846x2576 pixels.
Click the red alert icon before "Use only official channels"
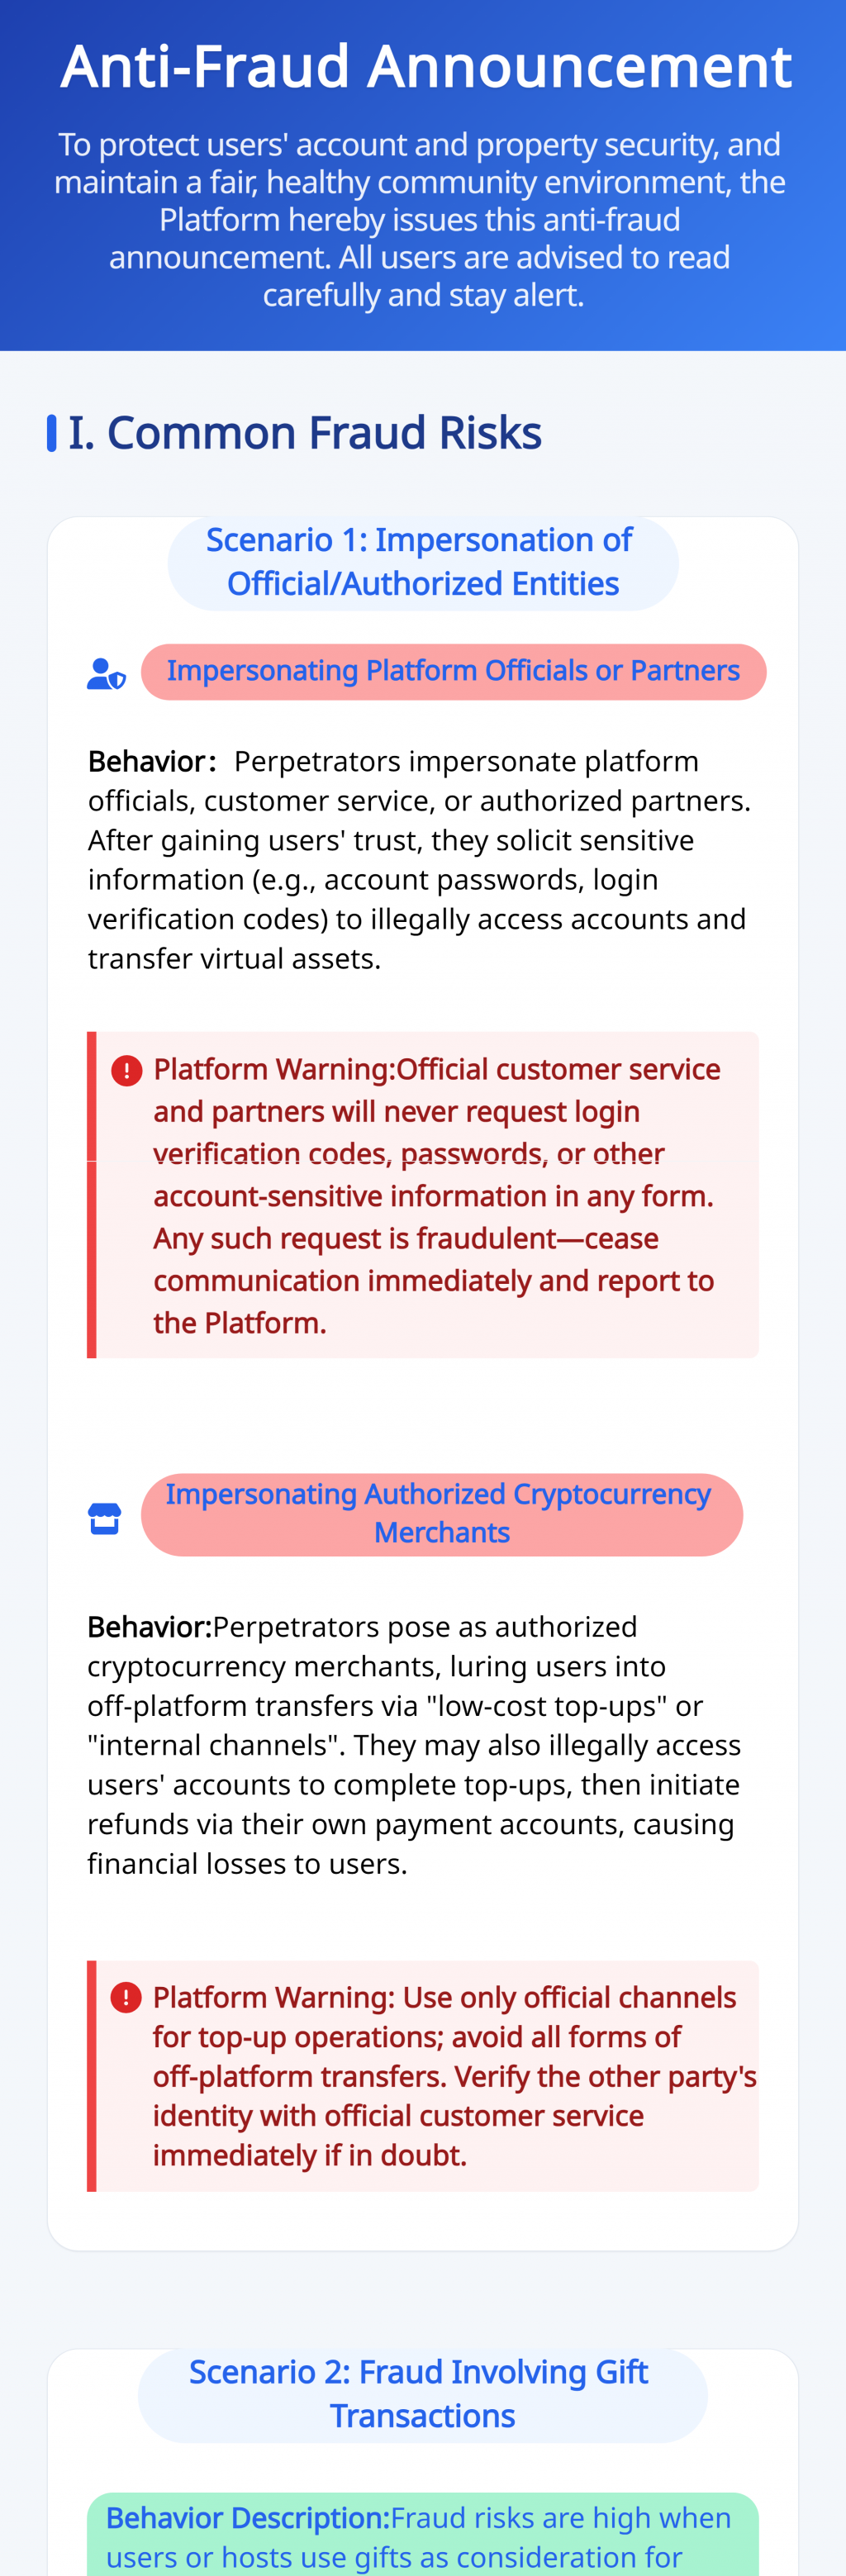click(x=126, y=1997)
